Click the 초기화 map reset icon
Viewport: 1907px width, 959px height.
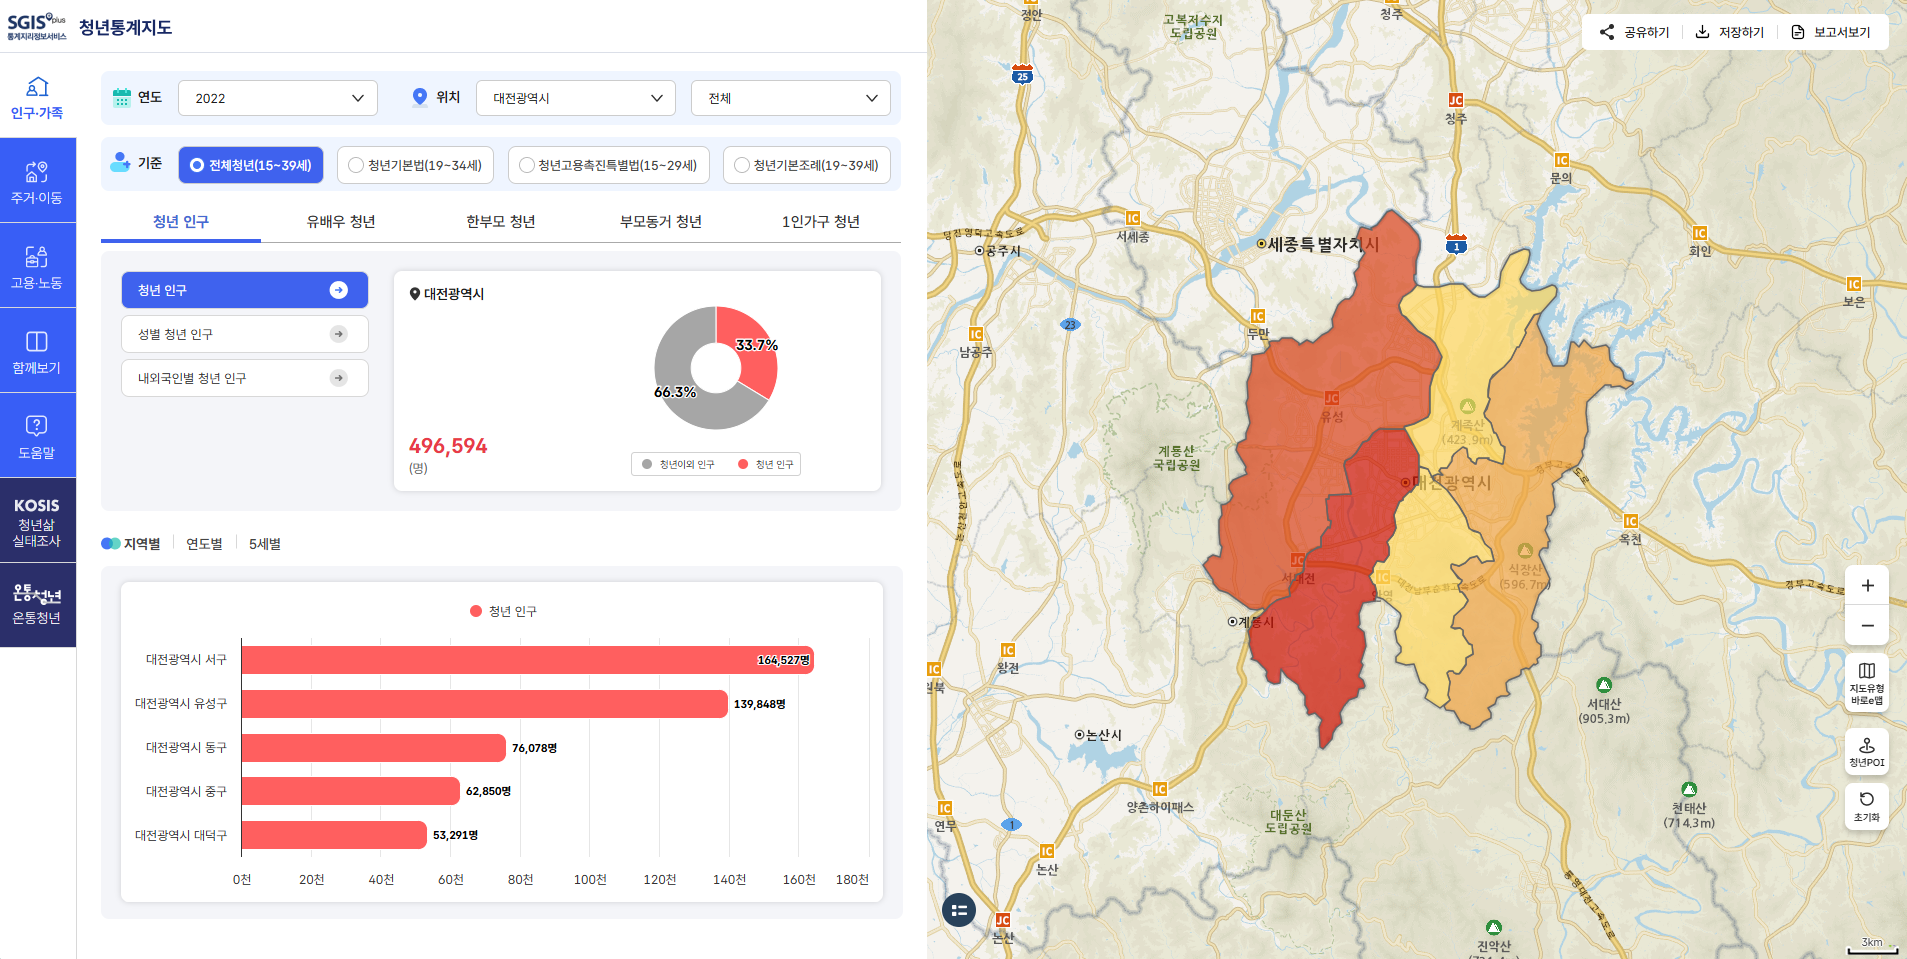point(1866,806)
